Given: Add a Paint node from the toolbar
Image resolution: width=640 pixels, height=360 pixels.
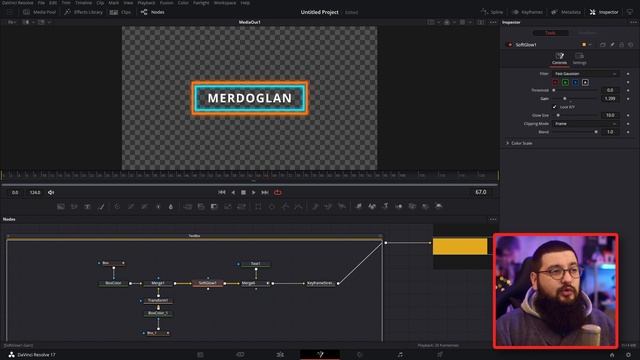Looking at the screenshot, I should 101,207.
